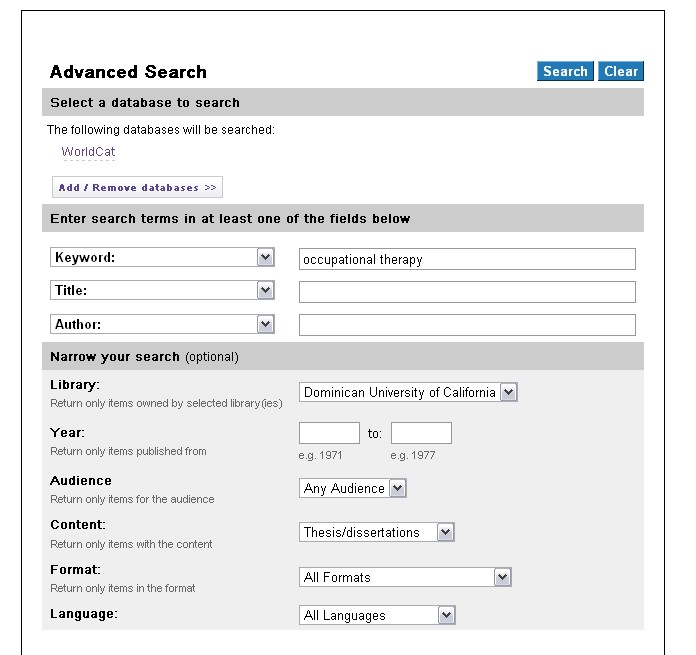696x655 pixels.
Task: Click Add / Remove databases button
Action: 137,187
